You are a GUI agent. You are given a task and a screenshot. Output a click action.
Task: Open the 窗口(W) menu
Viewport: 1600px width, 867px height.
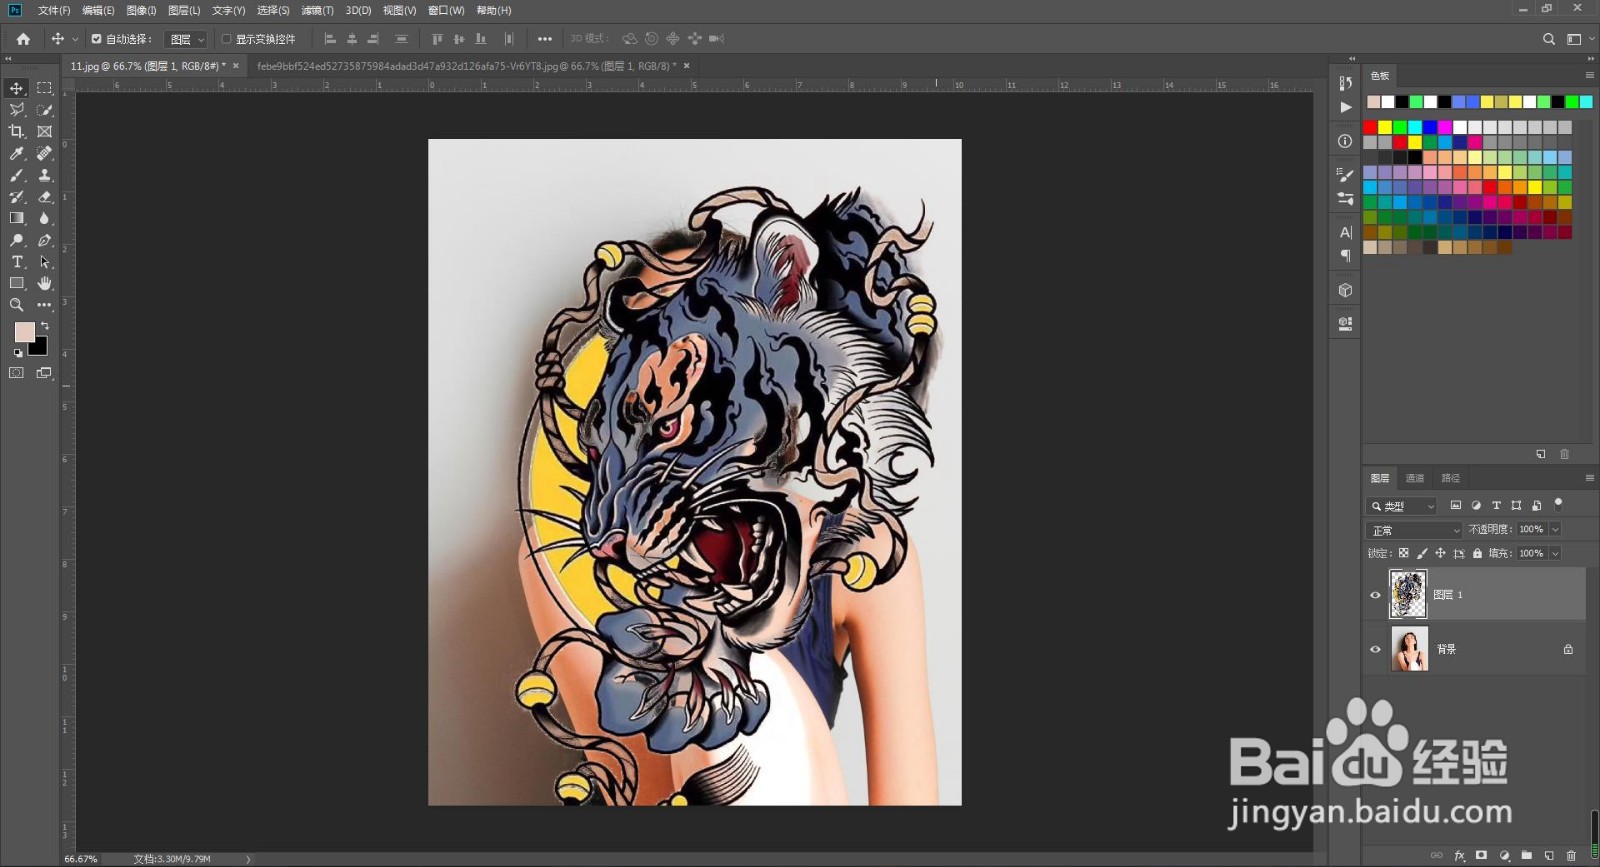(446, 10)
